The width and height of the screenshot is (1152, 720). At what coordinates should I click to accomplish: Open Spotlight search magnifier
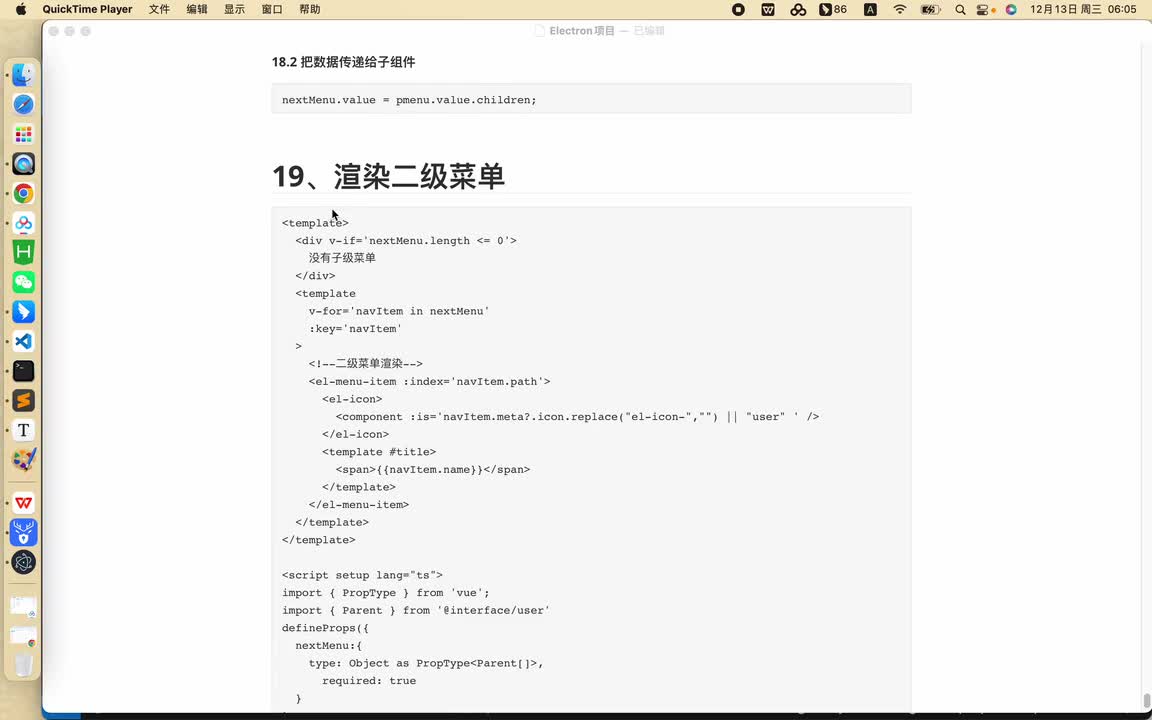point(960,10)
